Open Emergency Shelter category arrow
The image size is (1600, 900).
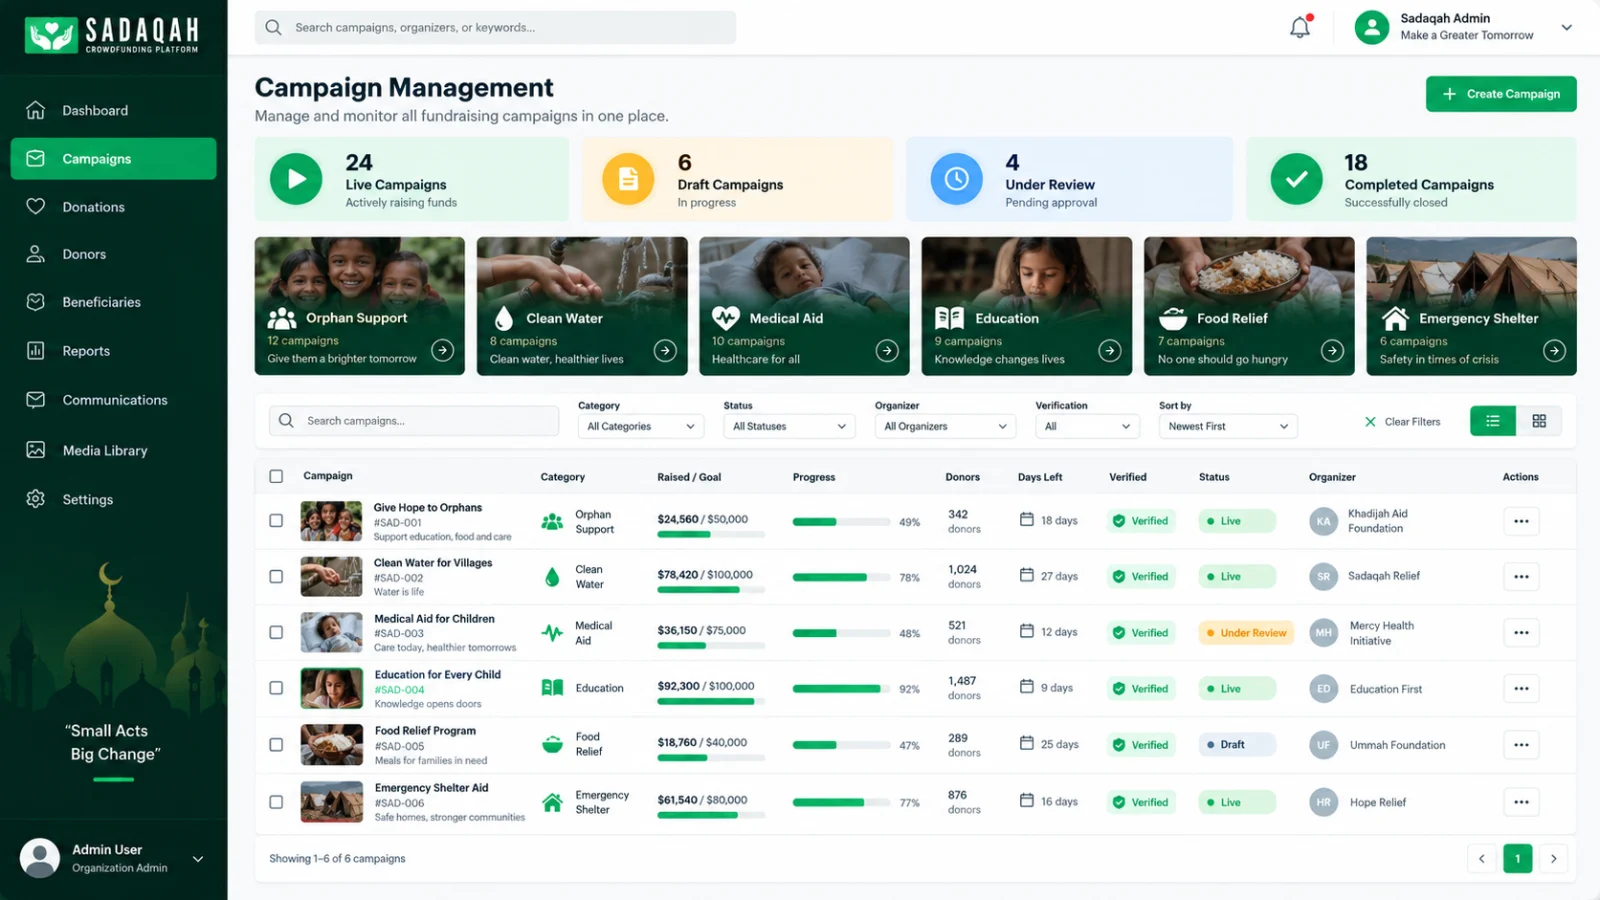[x=1554, y=350]
